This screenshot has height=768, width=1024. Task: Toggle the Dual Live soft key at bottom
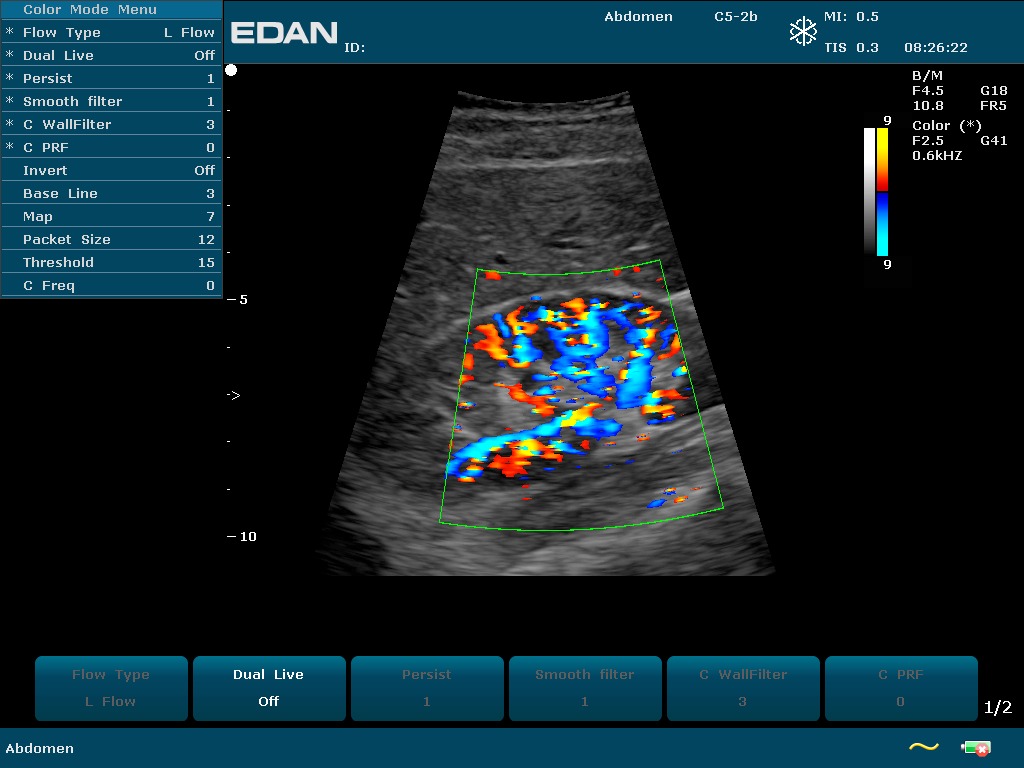click(x=269, y=688)
